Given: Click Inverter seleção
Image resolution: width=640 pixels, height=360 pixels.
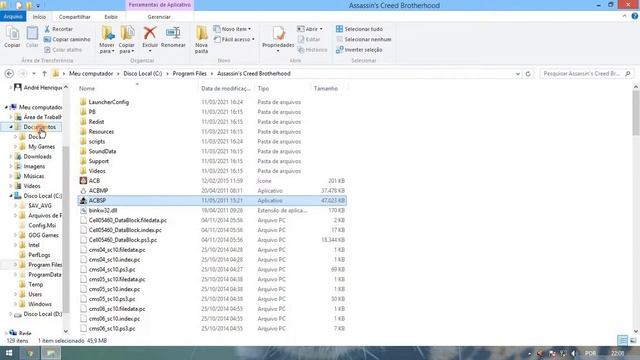Looking at the screenshot, I should [359, 50].
